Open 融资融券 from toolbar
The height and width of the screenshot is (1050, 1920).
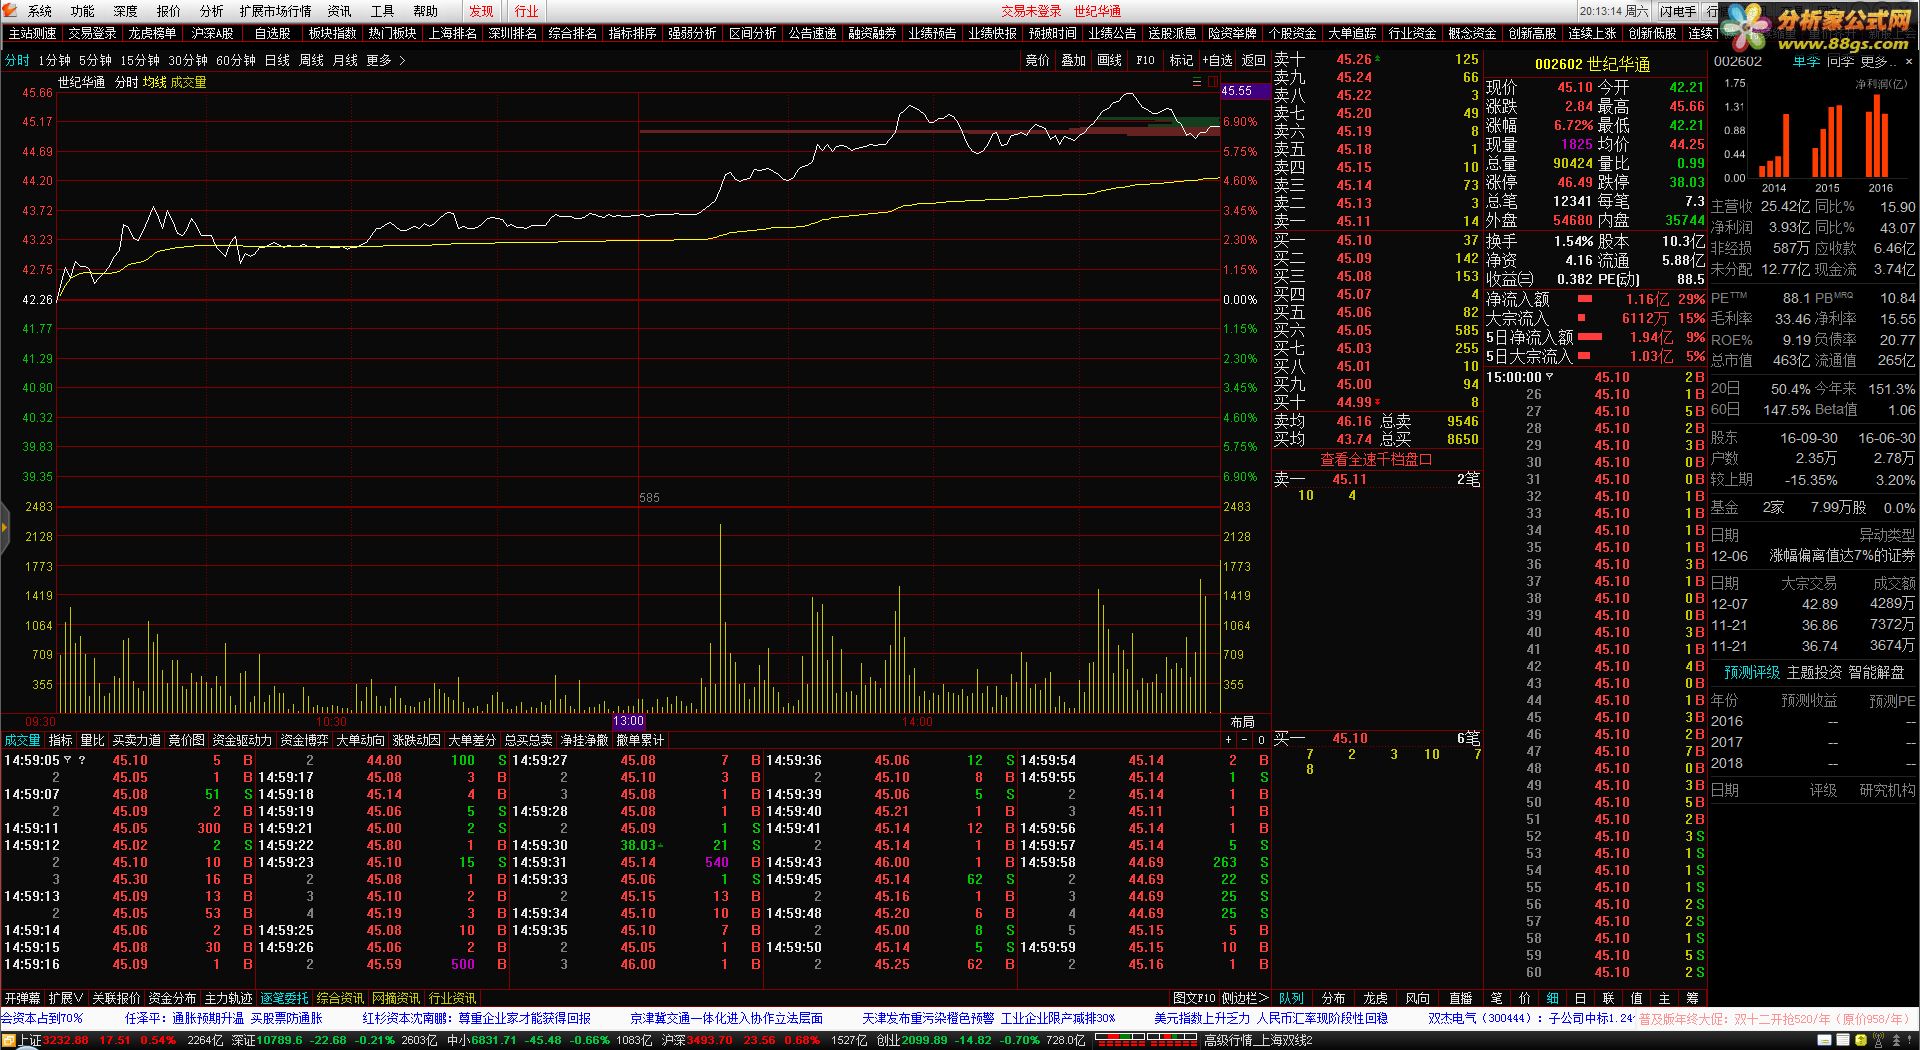pyautogui.click(x=872, y=33)
